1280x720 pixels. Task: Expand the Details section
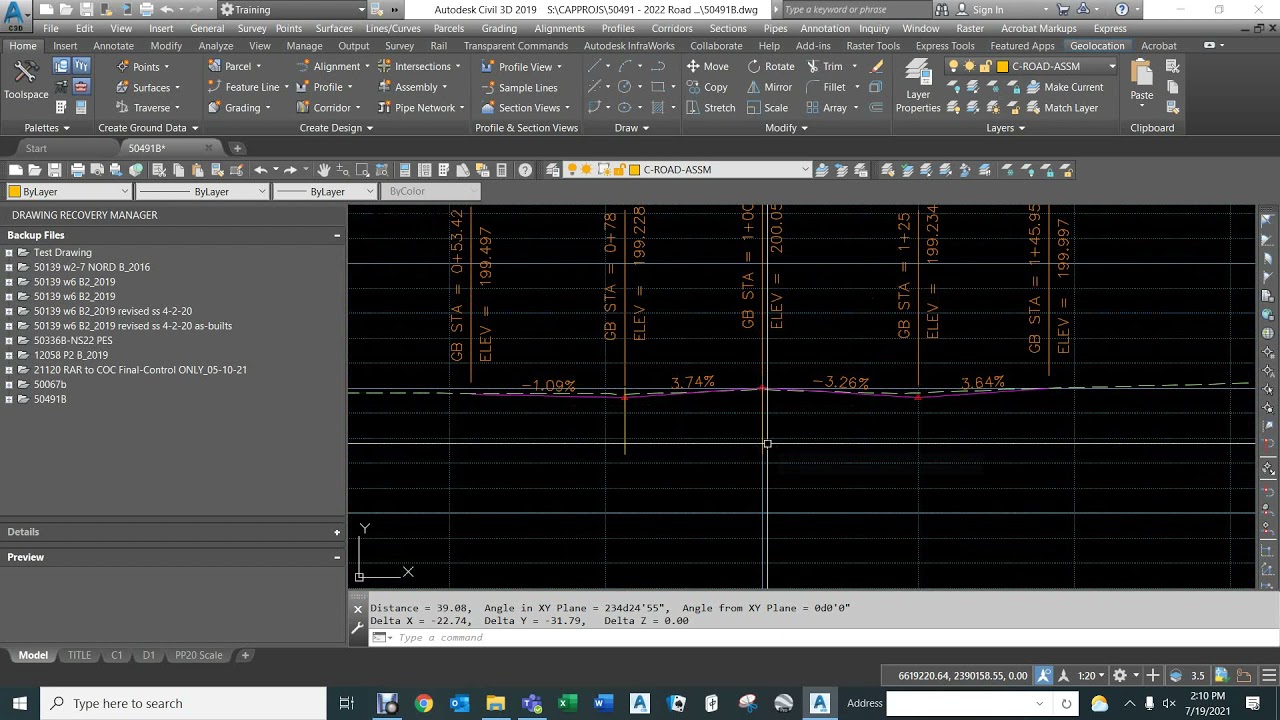tap(337, 532)
